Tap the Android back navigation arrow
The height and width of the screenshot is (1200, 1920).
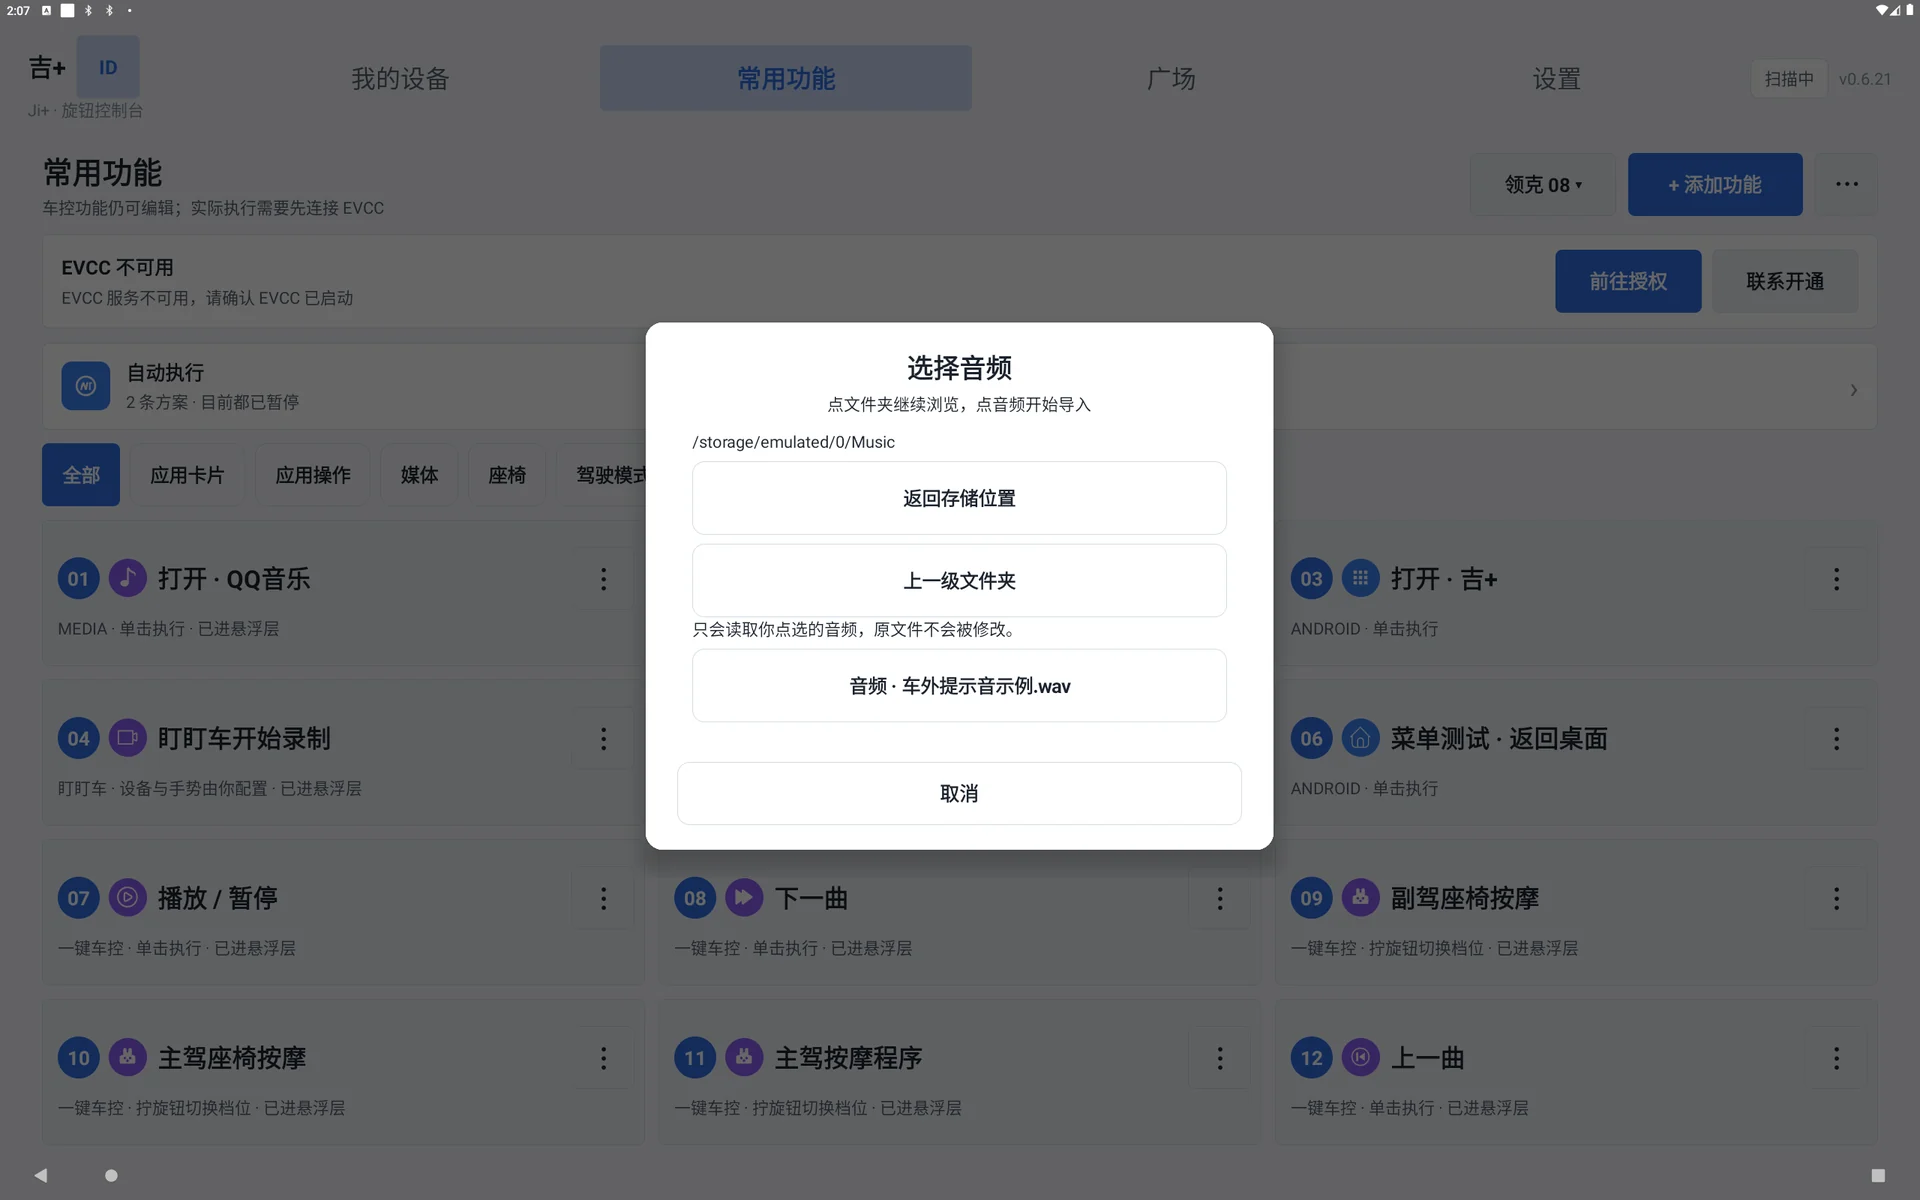[41, 1175]
